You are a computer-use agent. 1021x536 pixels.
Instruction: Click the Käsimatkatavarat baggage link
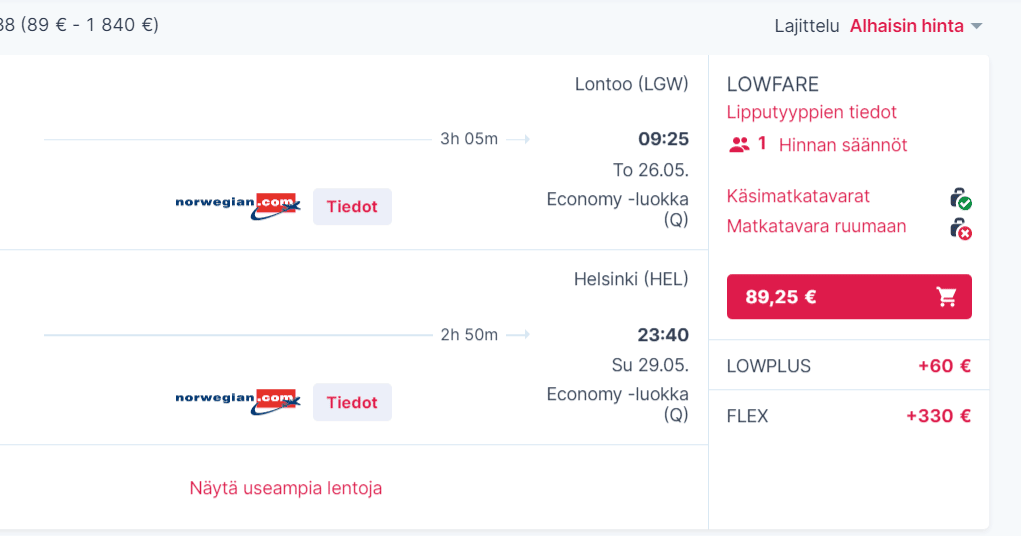798,196
